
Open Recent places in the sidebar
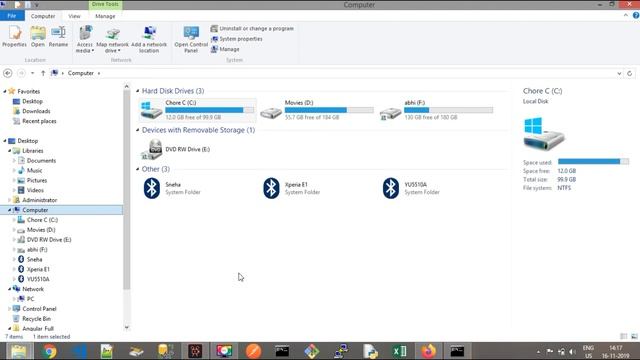pyautogui.click(x=39, y=121)
